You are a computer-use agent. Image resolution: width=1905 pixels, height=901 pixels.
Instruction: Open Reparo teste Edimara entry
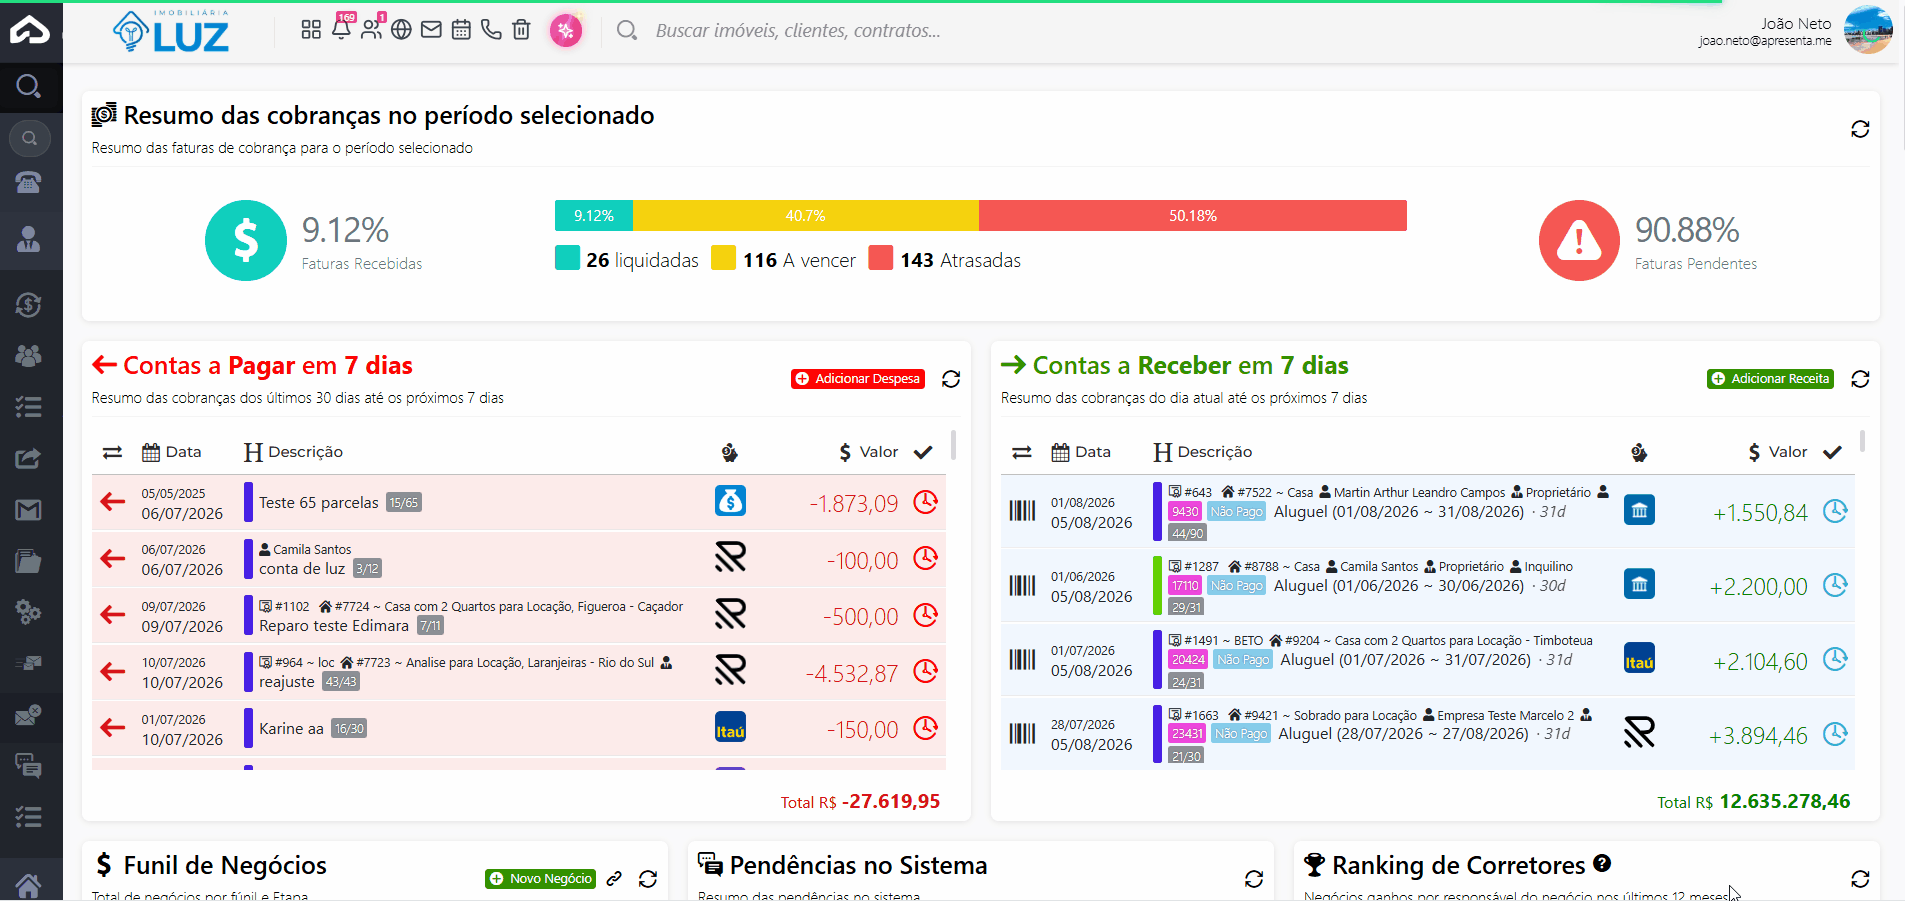[334, 626]
